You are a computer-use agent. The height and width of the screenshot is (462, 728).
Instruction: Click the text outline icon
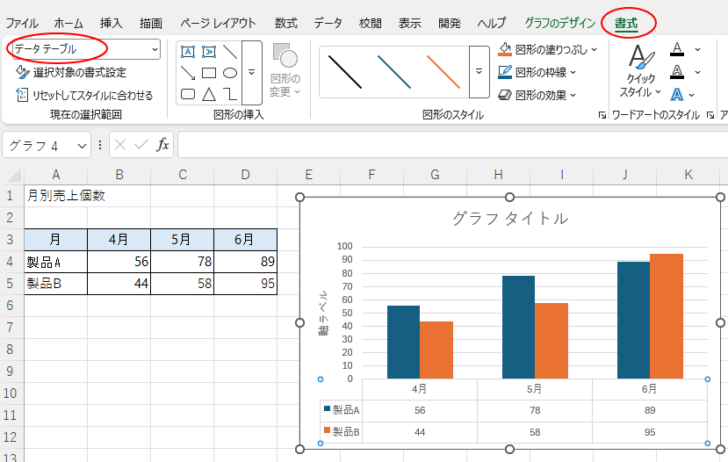pyautogui.click(x=677, y=72)
